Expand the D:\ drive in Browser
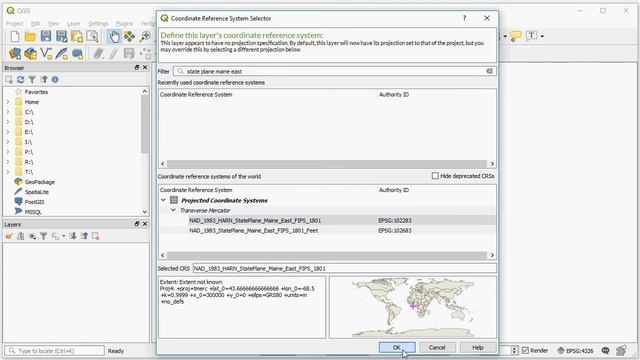The image size is (640, 360). click(8, 122)
